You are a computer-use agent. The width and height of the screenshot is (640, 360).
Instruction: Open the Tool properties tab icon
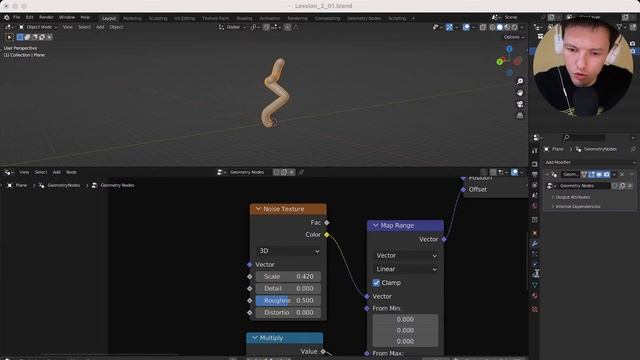[535, 151]
